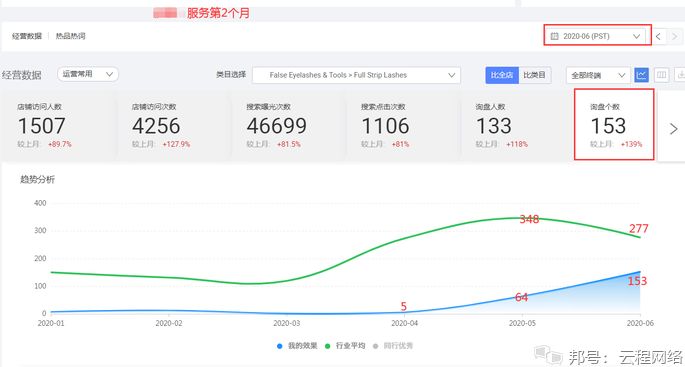Toggle 同行优秀 legend series
Screen dimensions: 685x367
click(393, 346)
